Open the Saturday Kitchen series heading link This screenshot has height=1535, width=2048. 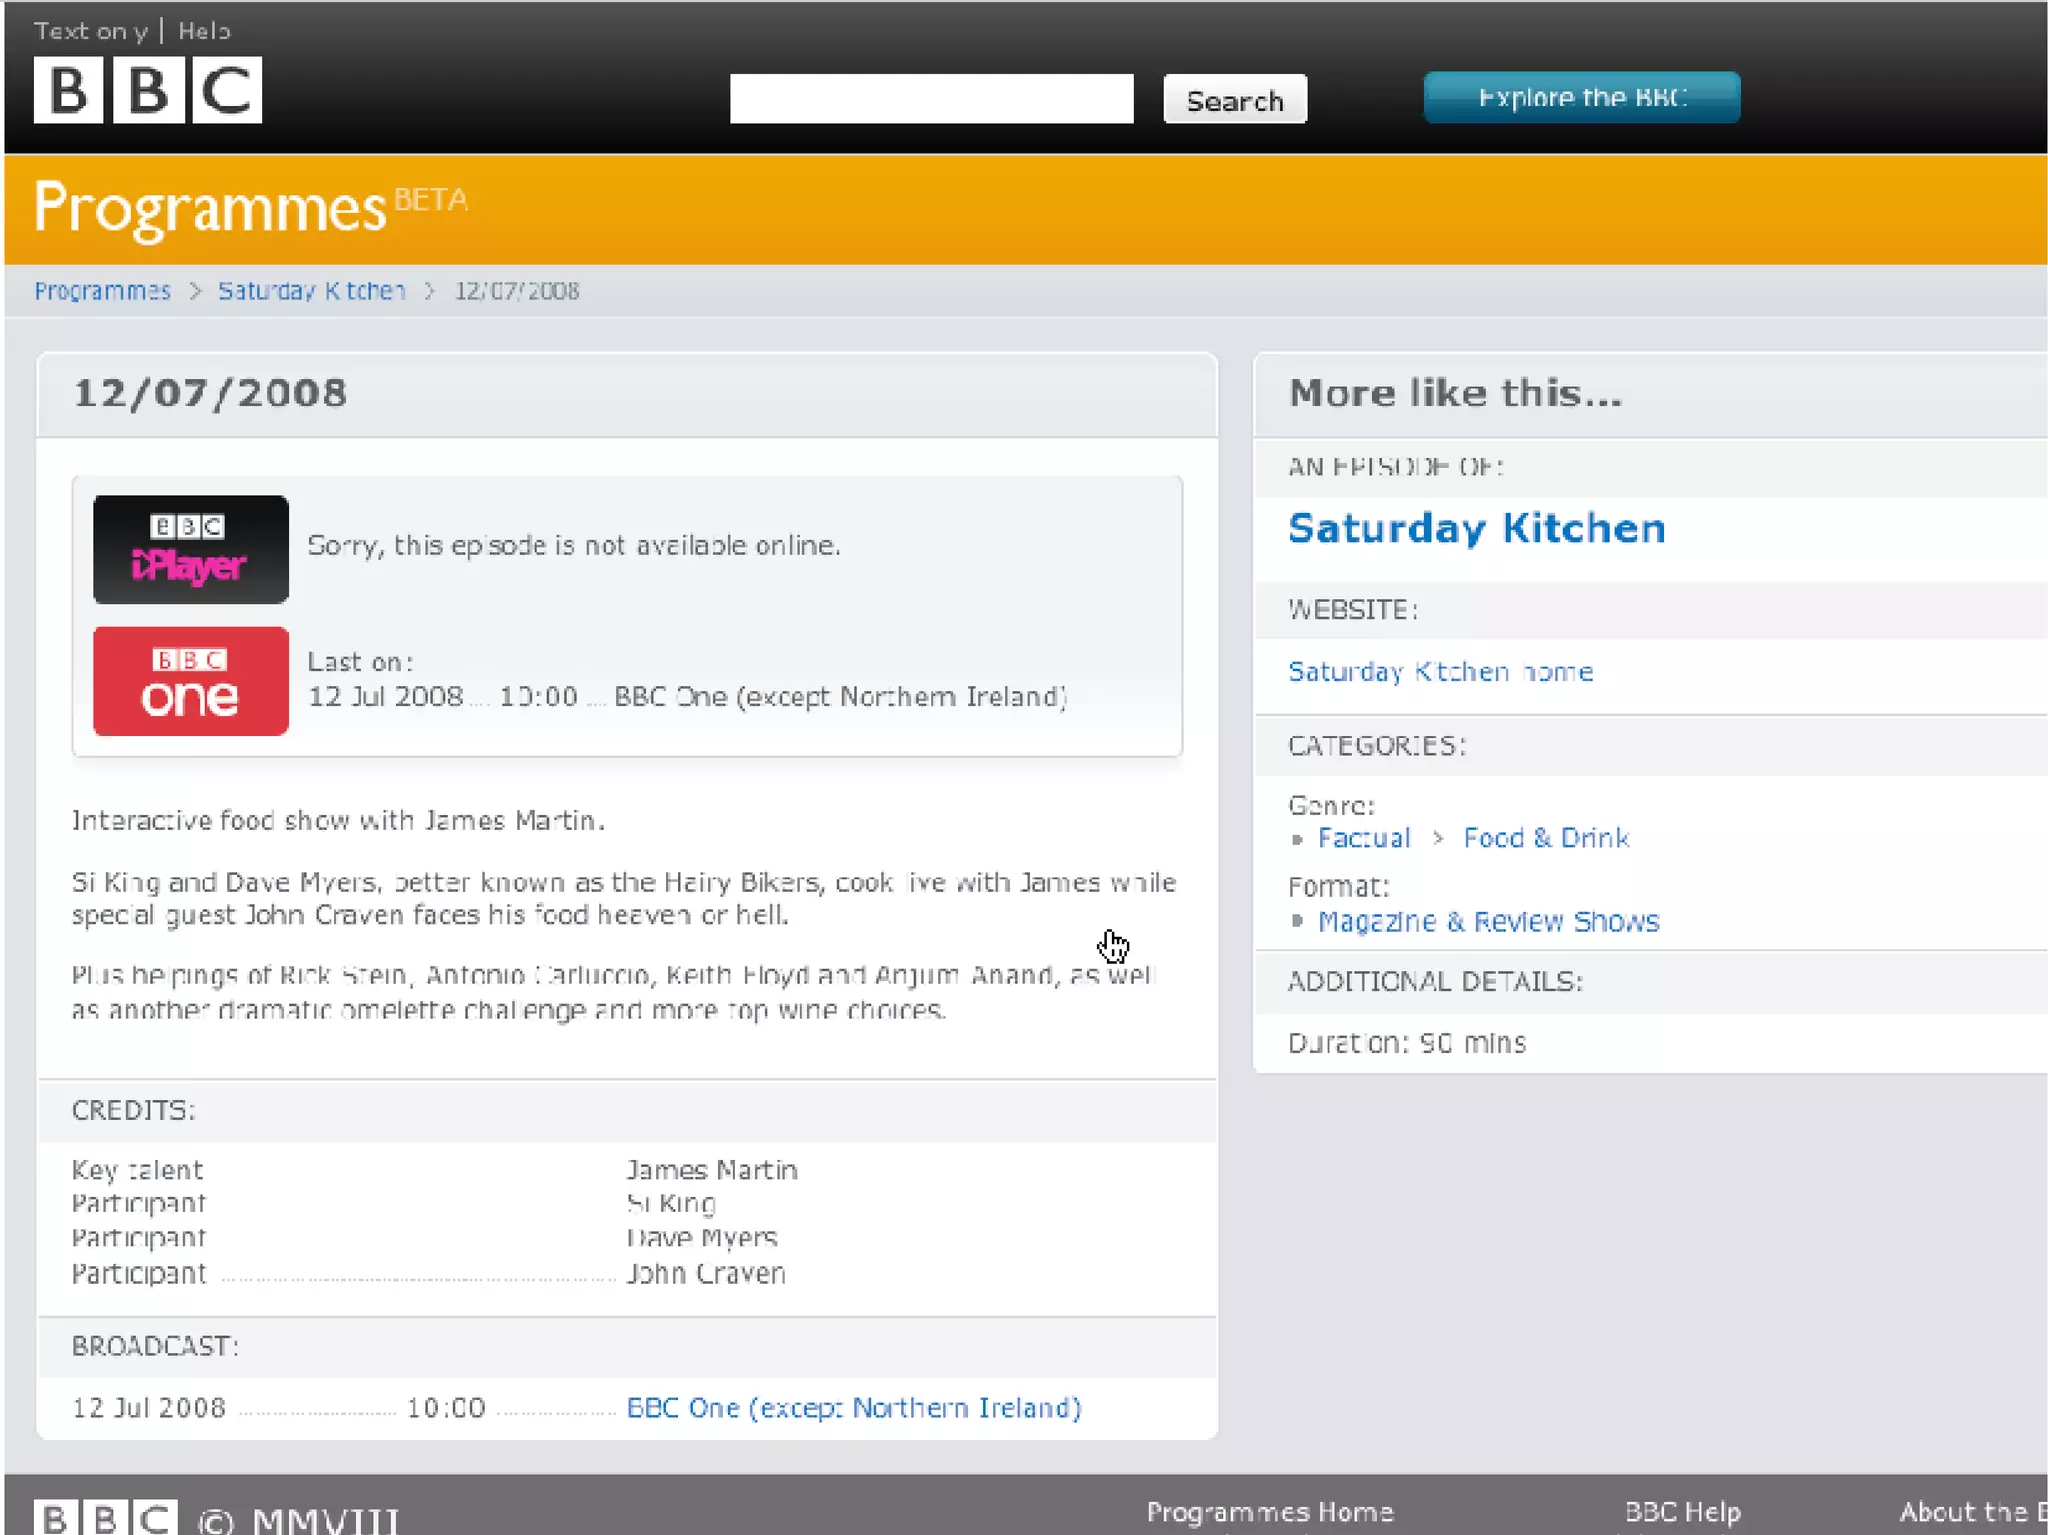[1476, 528]
